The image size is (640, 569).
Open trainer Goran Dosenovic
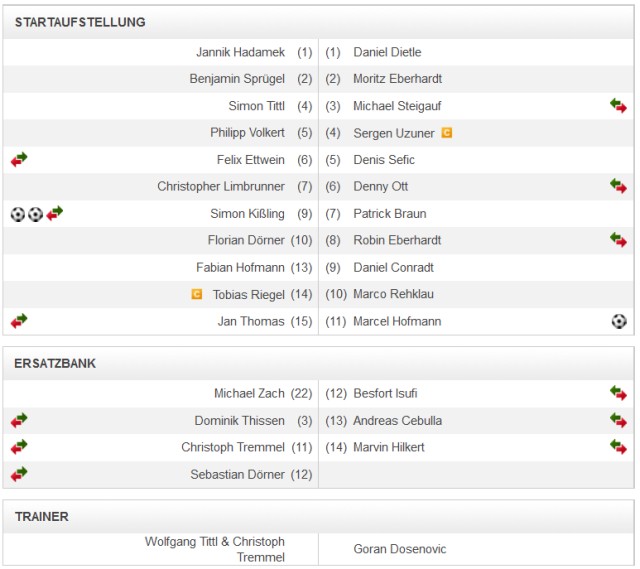click(x=400, y=549)
